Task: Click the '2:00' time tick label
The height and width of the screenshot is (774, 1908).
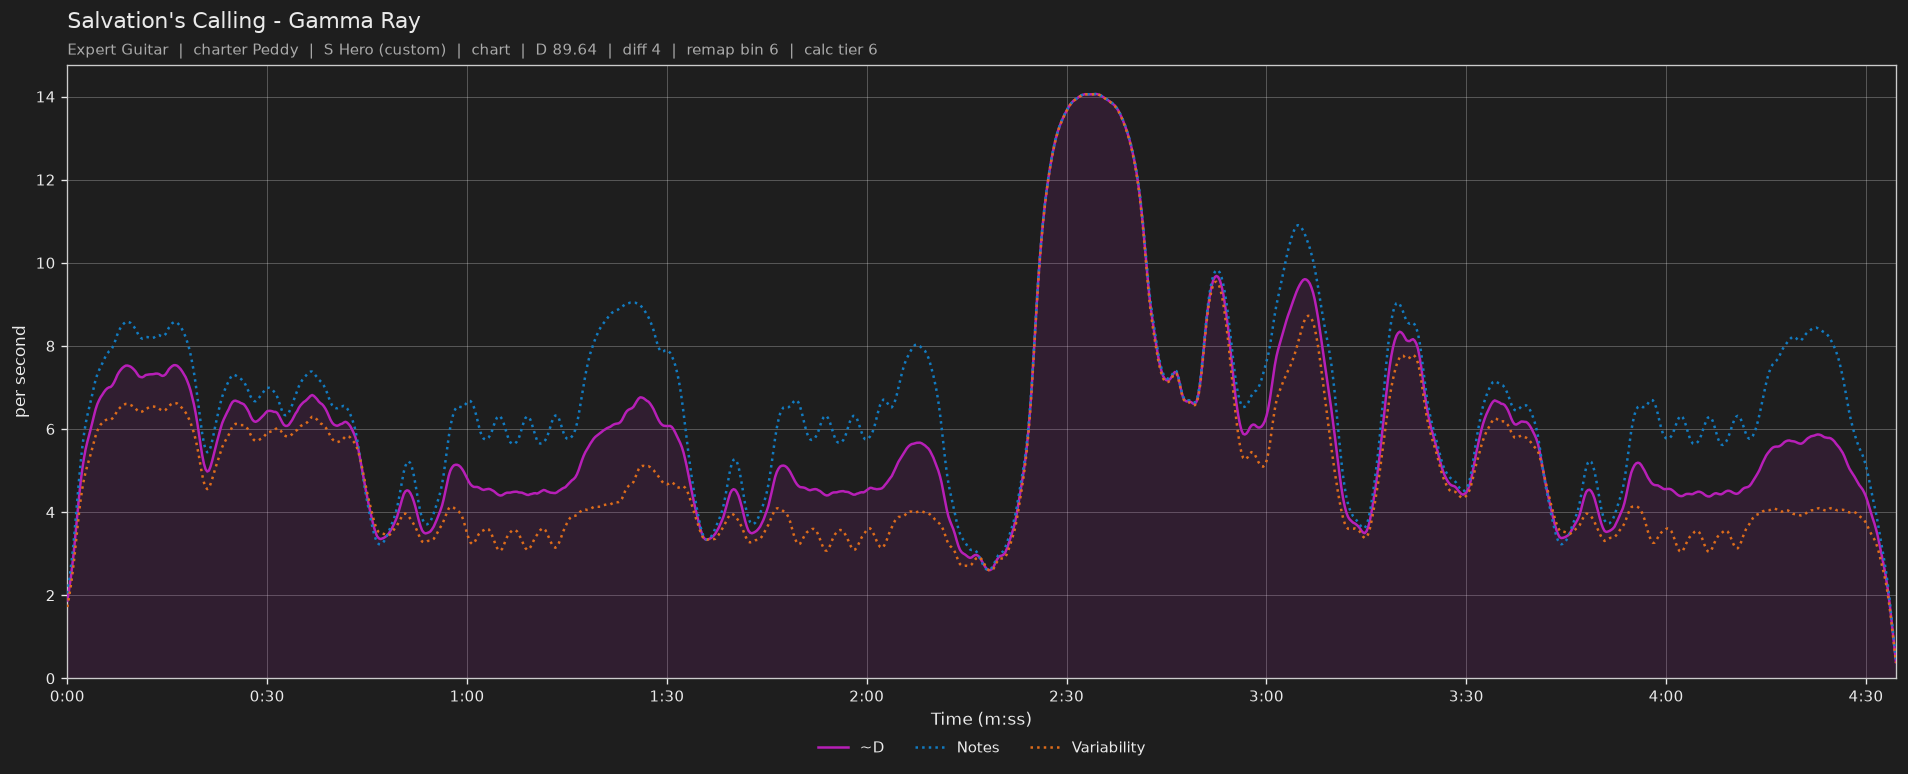Action: click(867, 696)
